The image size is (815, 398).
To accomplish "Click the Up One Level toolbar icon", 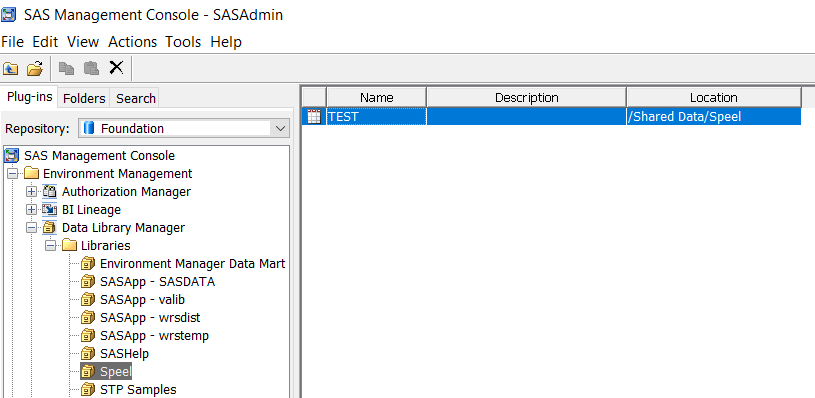I will tap(10, 68).
